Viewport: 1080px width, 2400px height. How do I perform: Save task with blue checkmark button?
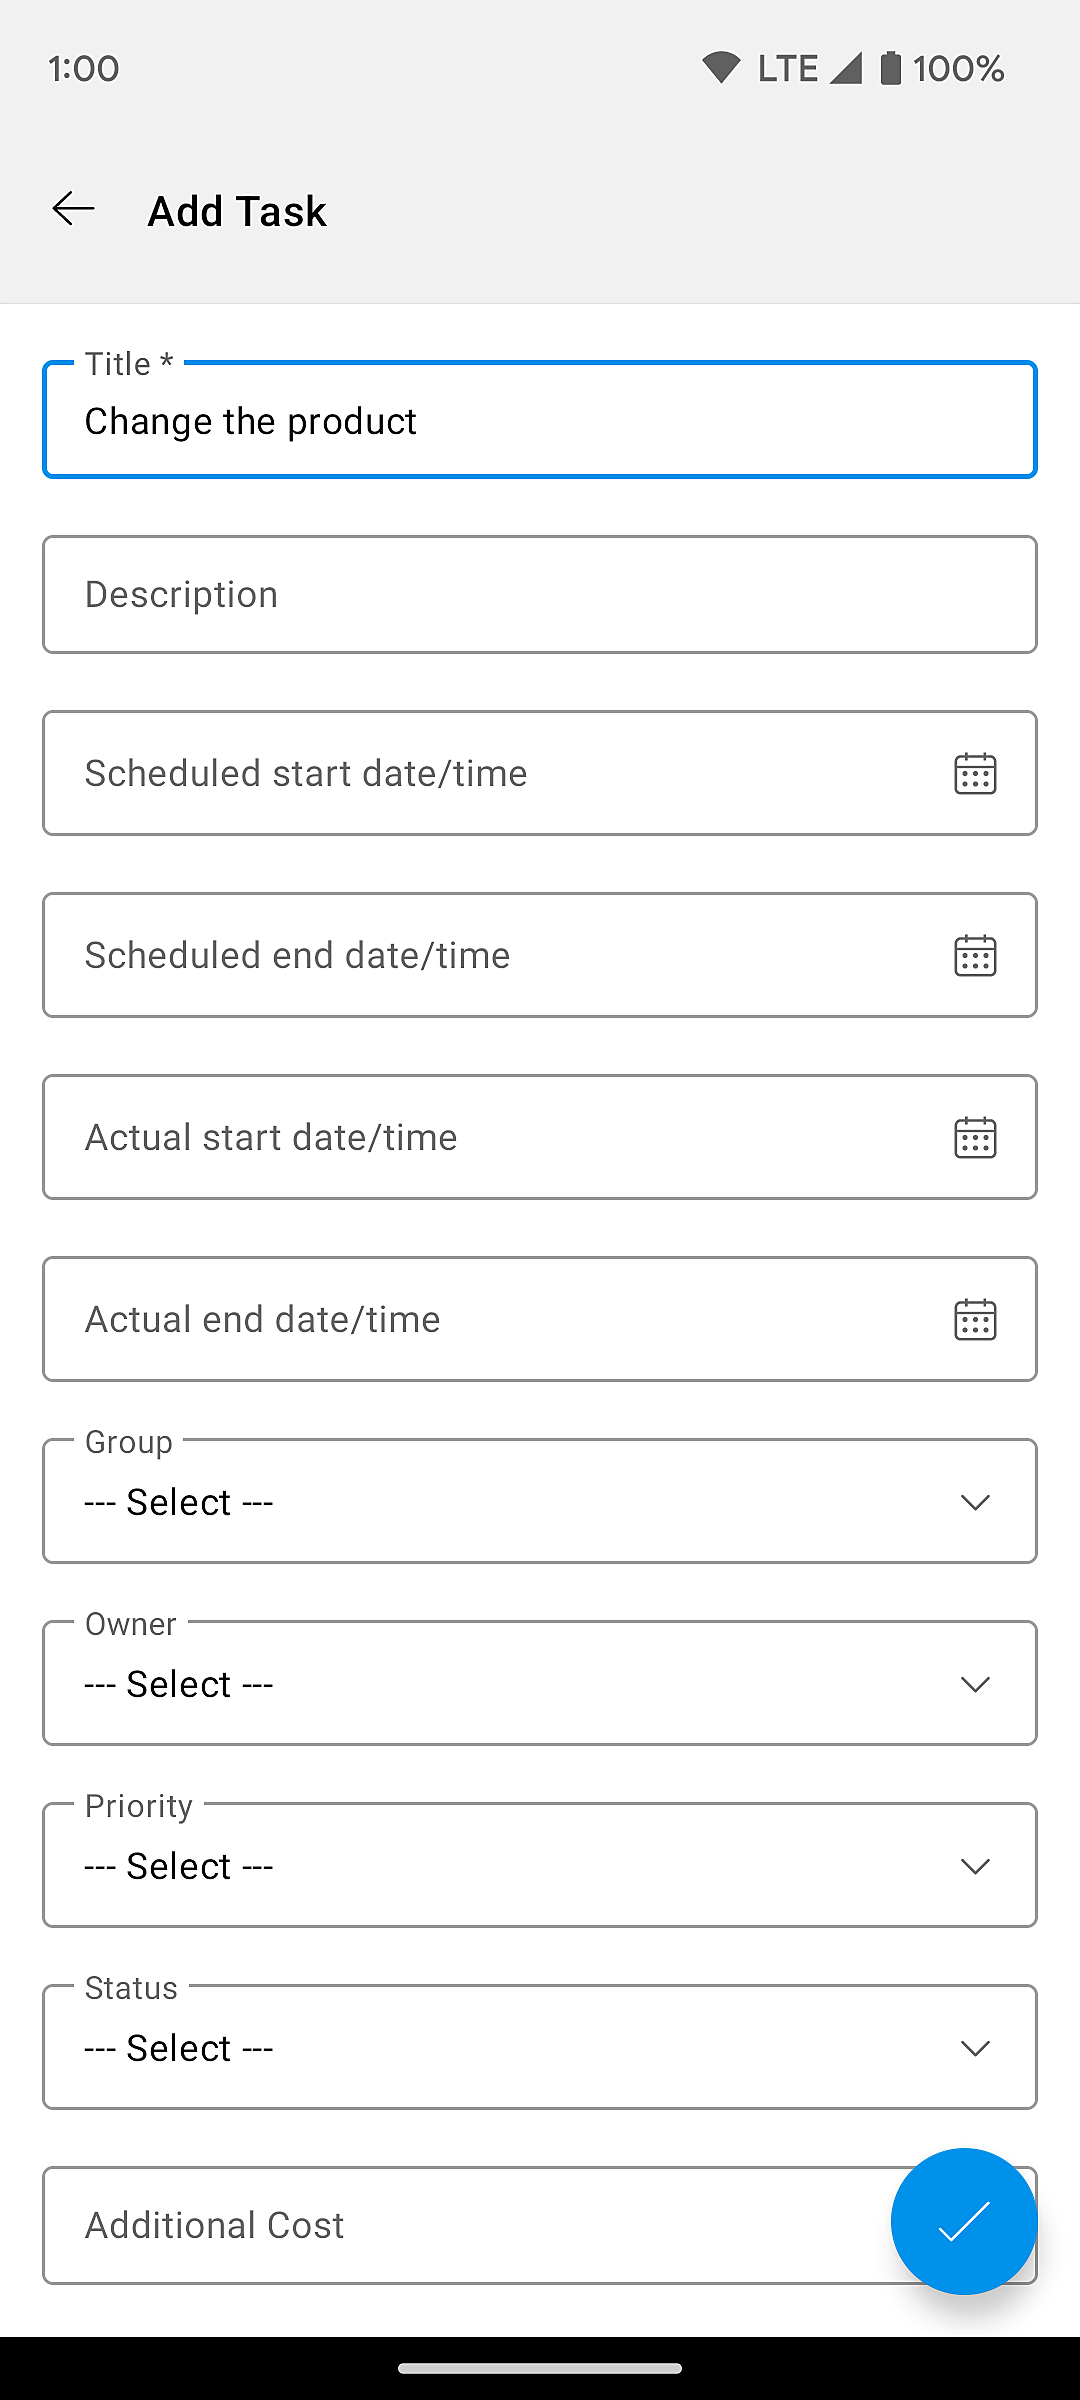[x=963, y=2221]
